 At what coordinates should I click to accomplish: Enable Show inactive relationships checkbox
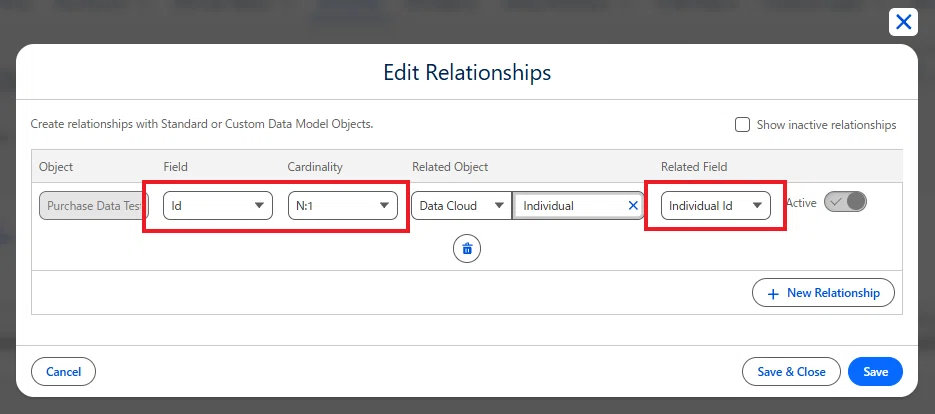[742, 125]
